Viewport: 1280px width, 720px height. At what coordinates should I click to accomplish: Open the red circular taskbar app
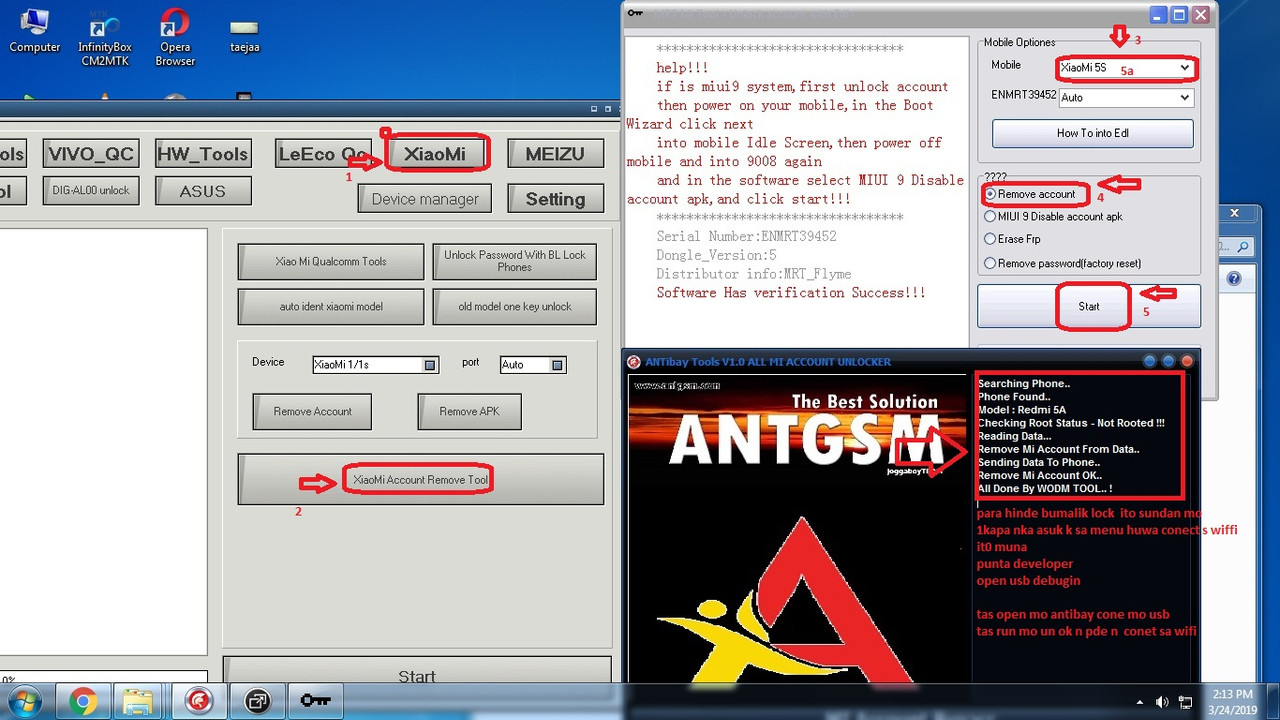(198, 701)
